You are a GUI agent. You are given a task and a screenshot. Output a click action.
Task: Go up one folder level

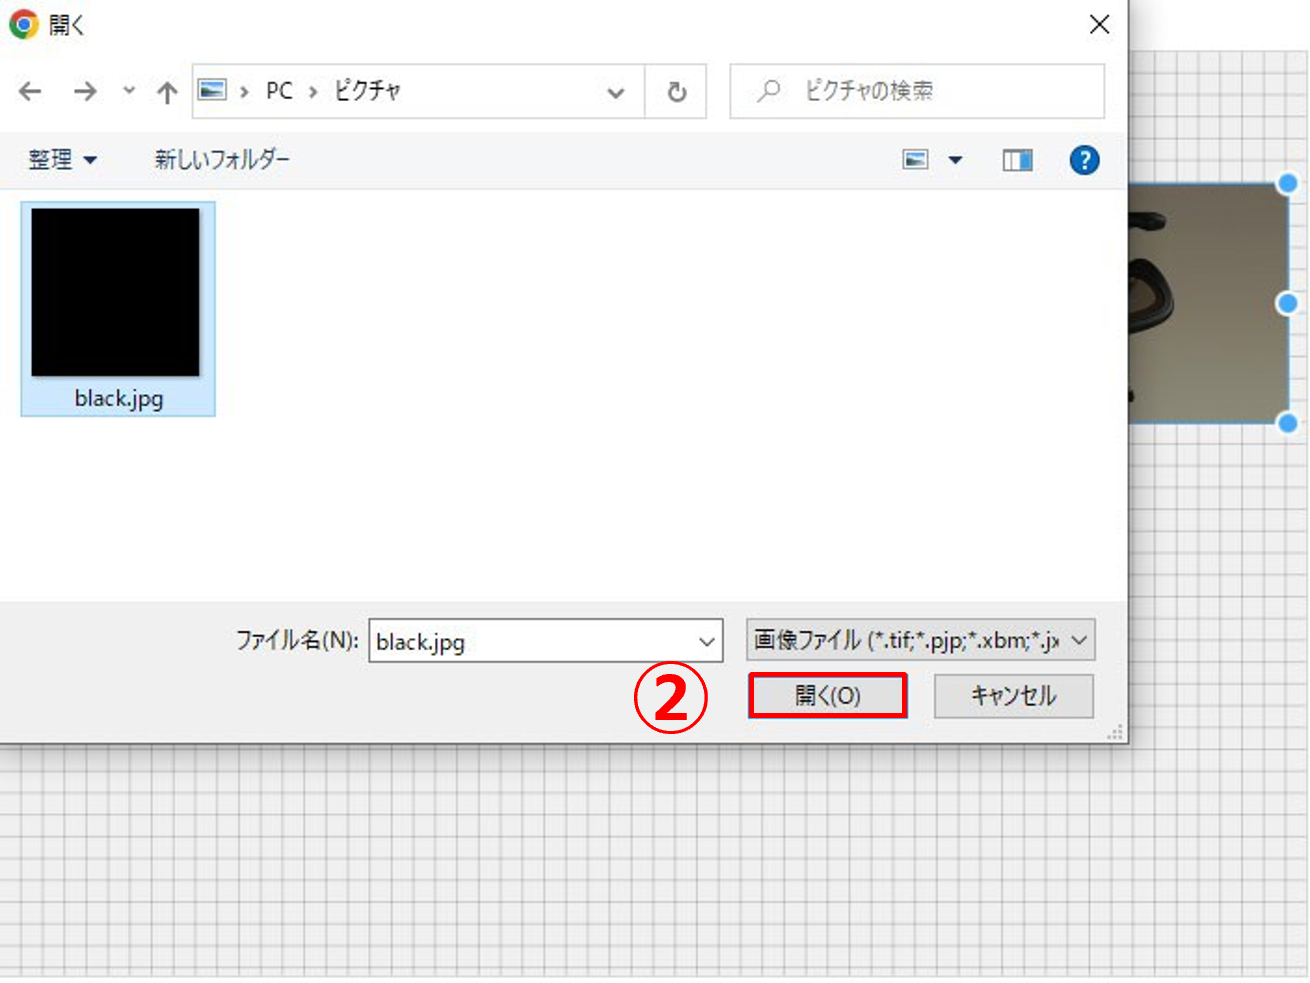(x=167, y=92)
